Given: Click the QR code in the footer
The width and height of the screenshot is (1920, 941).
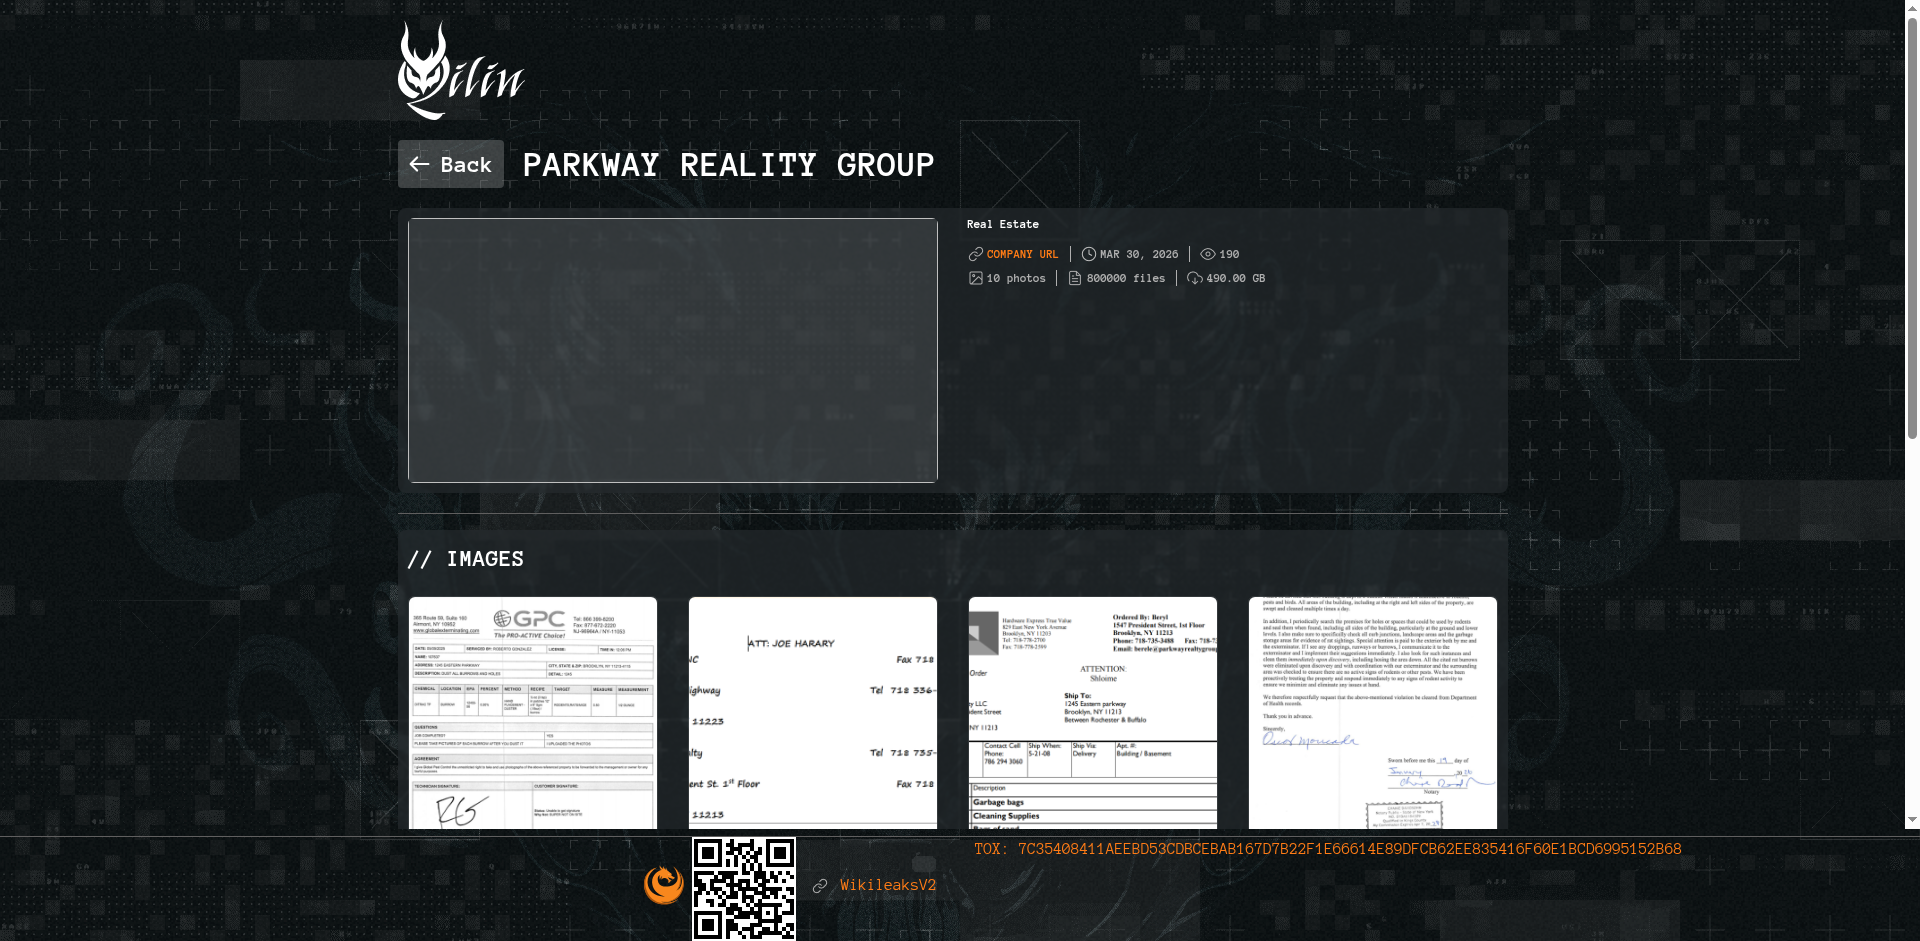Looking at the screenshot, I should [x=744, y=889].
